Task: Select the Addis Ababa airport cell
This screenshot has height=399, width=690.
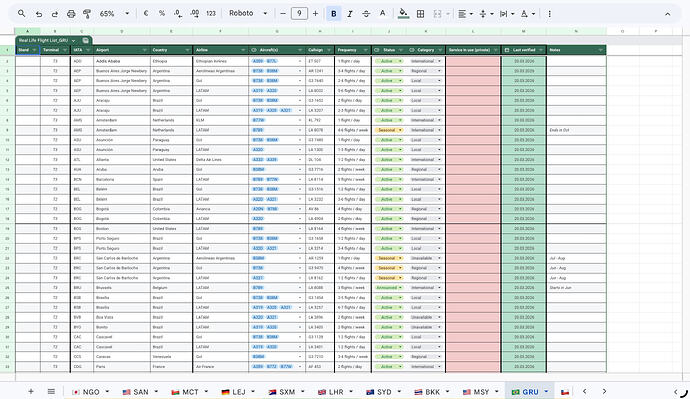Action: pyautogui.click(x=122, y=61)
